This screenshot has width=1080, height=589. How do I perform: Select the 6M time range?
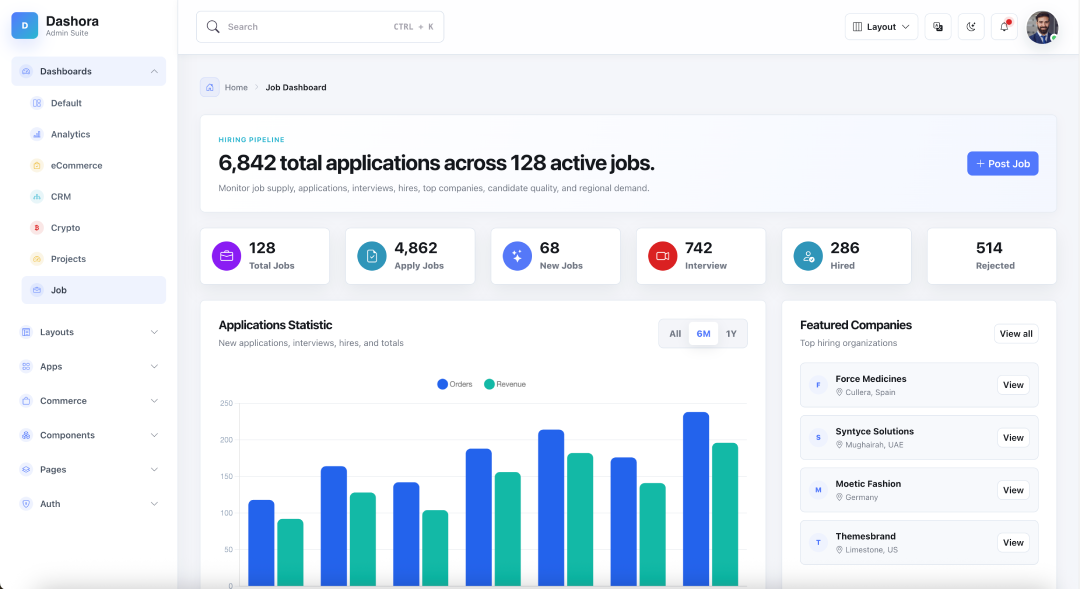[x=703, y=334]
